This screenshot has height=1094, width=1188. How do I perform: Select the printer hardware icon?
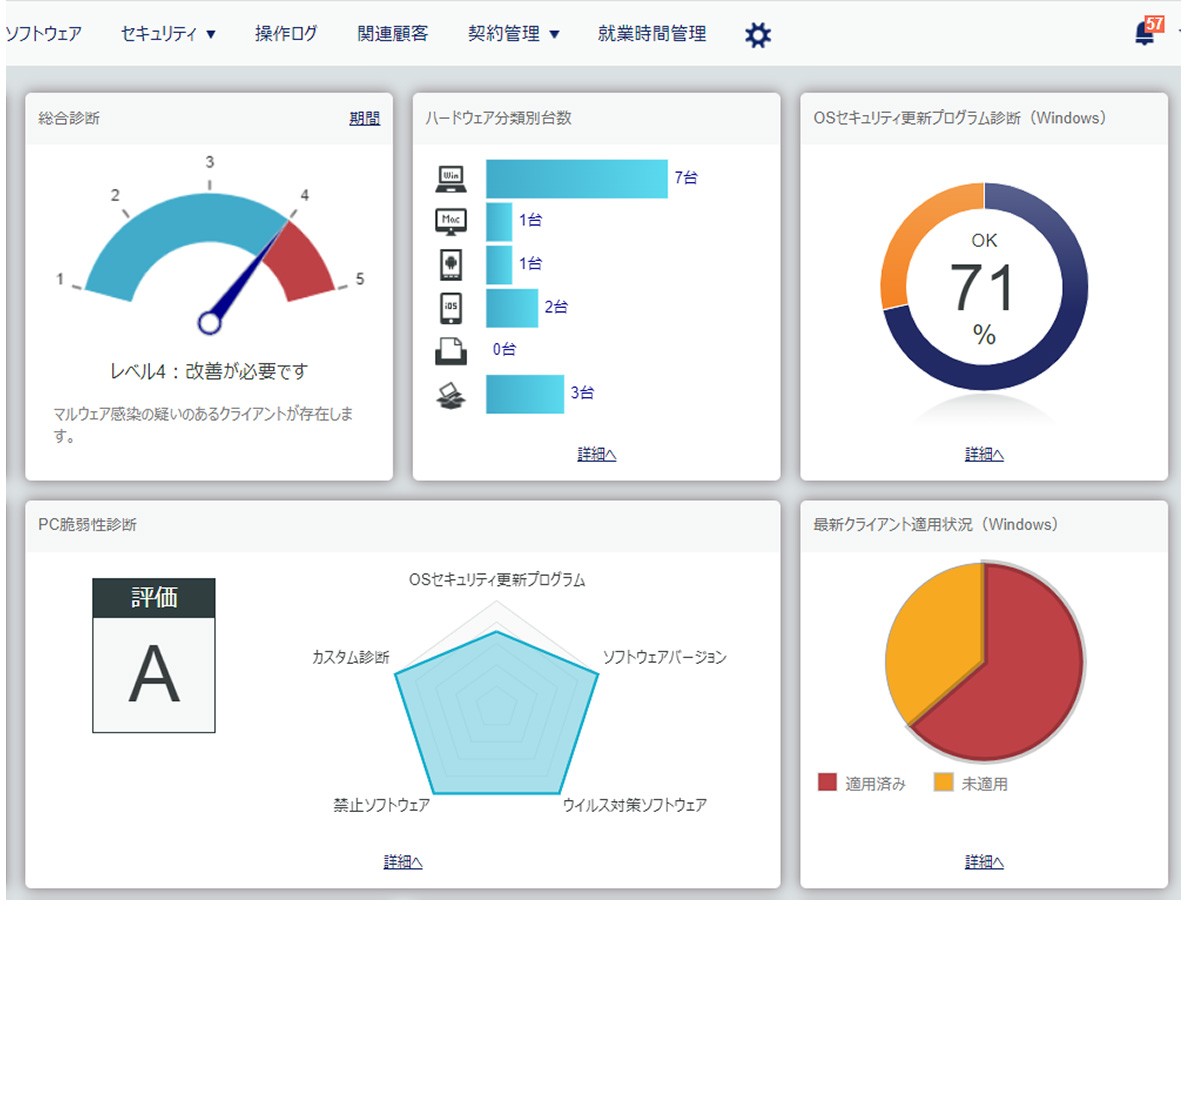[x=451, y=350]
